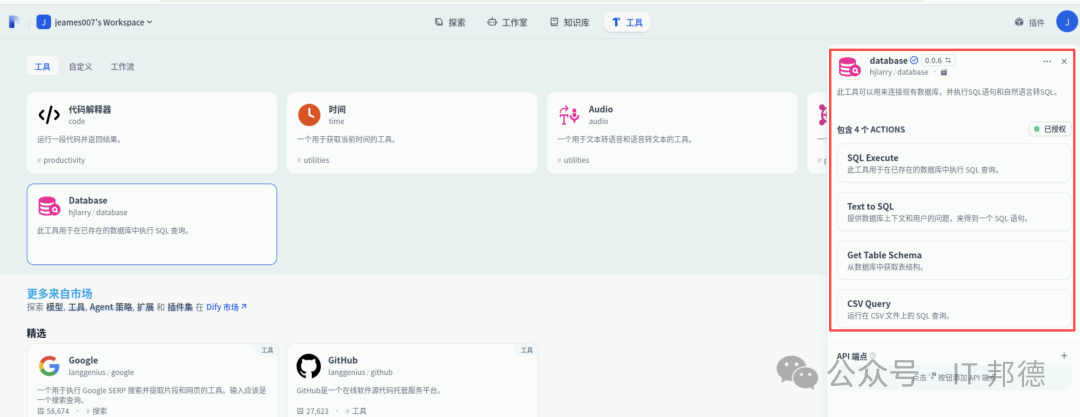Click the 已授权 authorization button
The image size is (1080, 417).
[x=1050, y=129]
